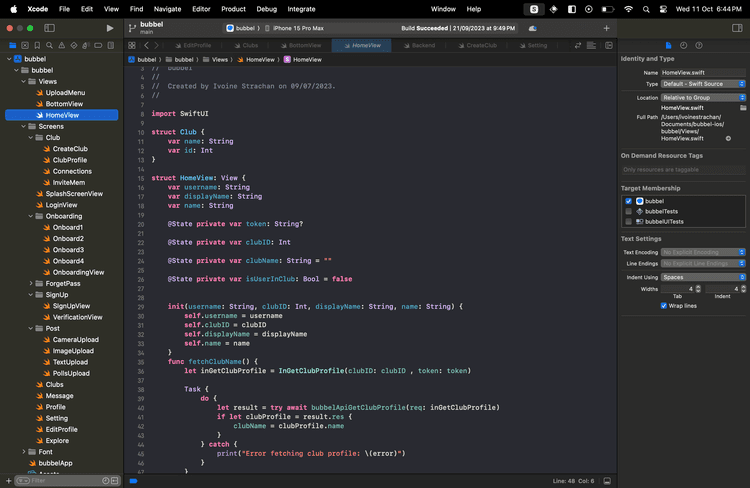This screenshot has width=750, height=488.
Task: Open the Navigate menu
Action: point(167,9)
